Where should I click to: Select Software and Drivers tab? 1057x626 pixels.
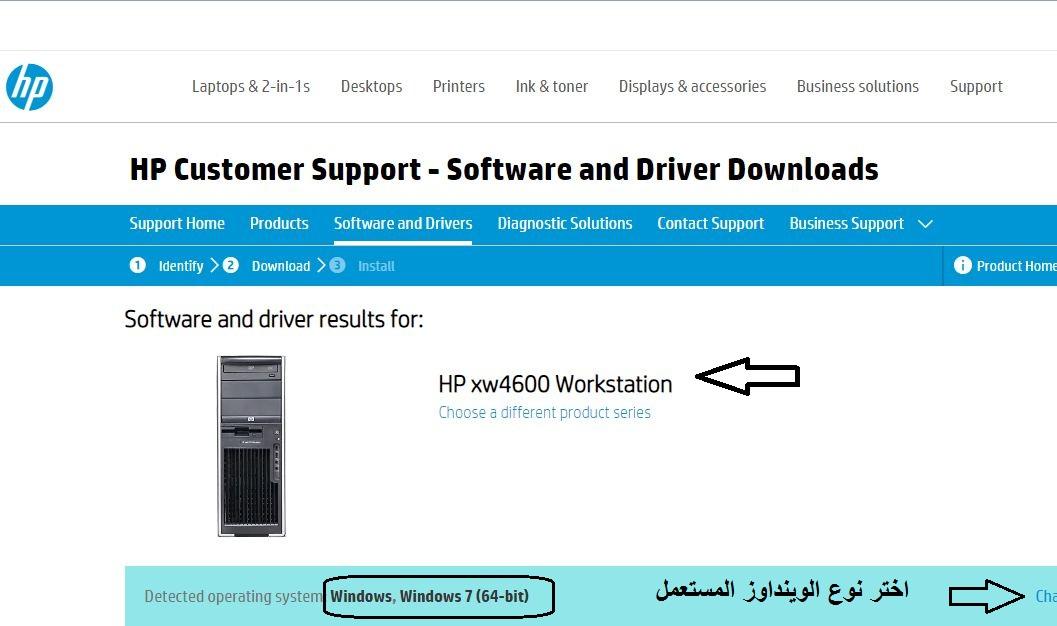click(403, 223)
